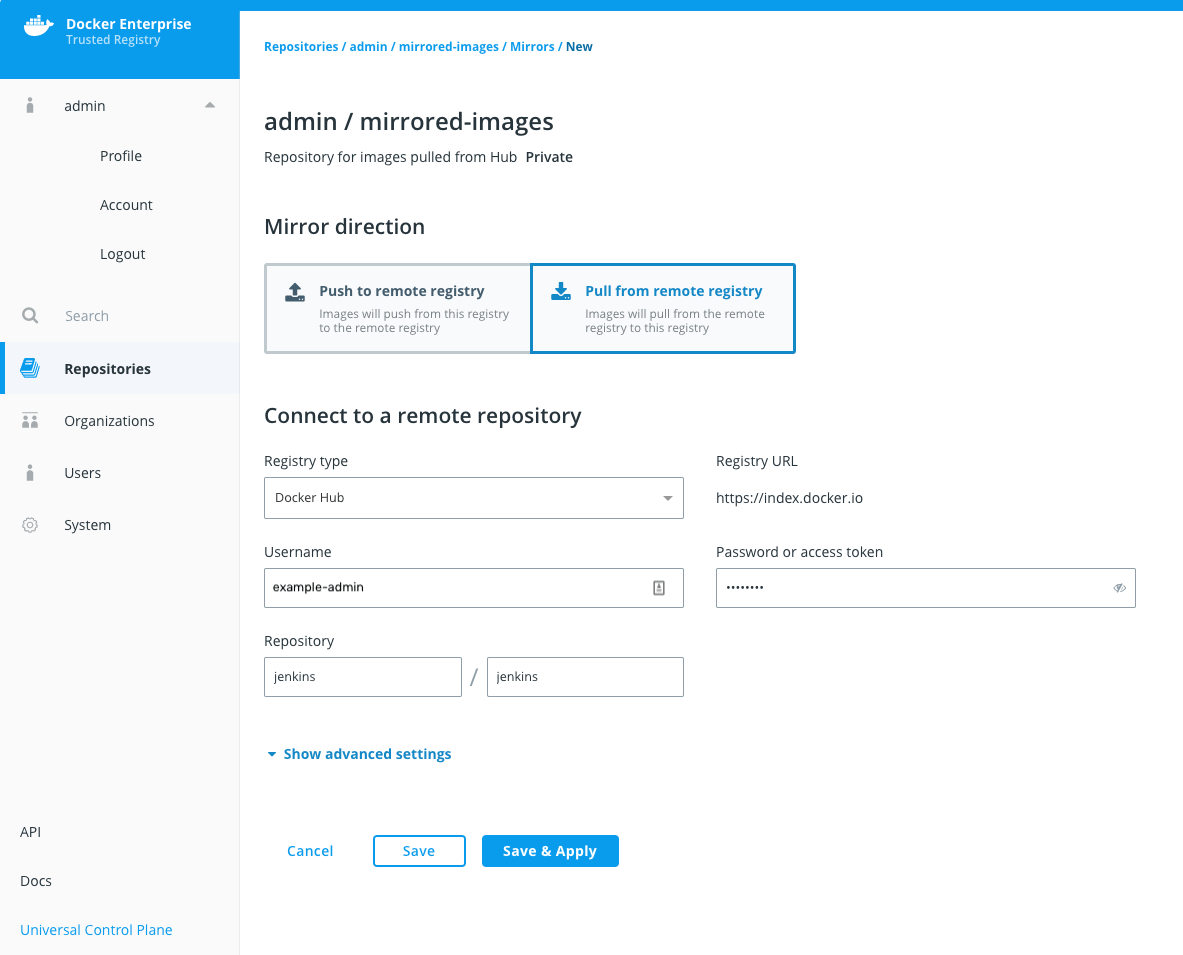This screenshot has width=1183, height=955.
Task: Open Universal Control Plane link
Action: pyautogui.click(x=96, y=930)
